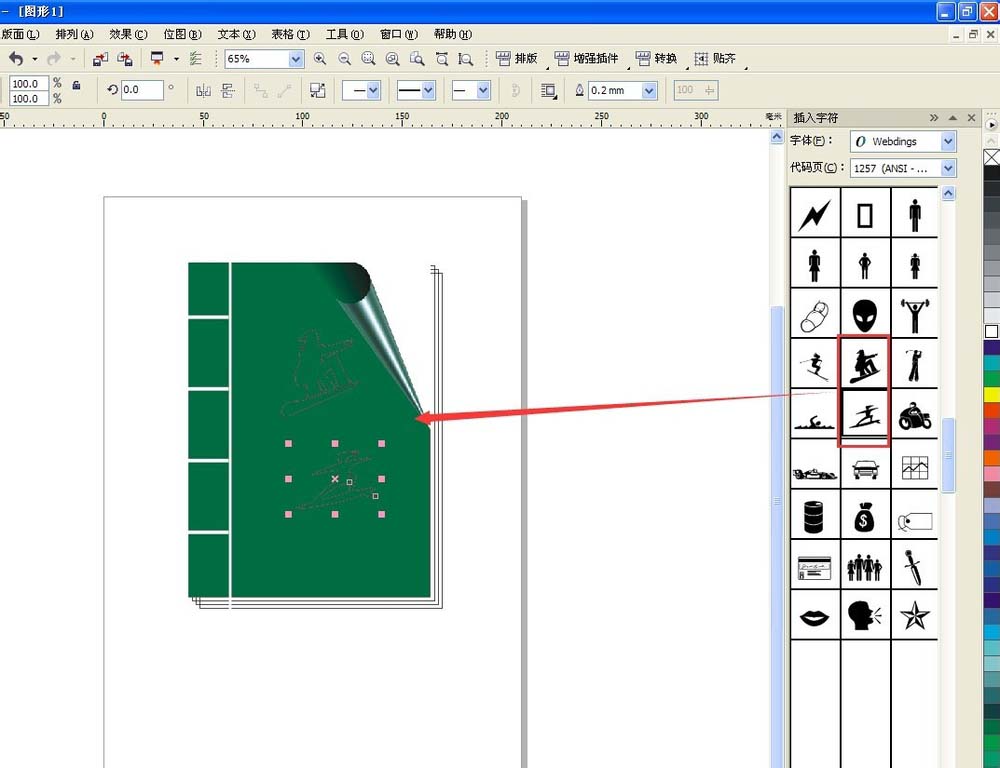The image size is (1000, 768).
Task: Select the no-color X swatch
Action: [x=992, y=157]
